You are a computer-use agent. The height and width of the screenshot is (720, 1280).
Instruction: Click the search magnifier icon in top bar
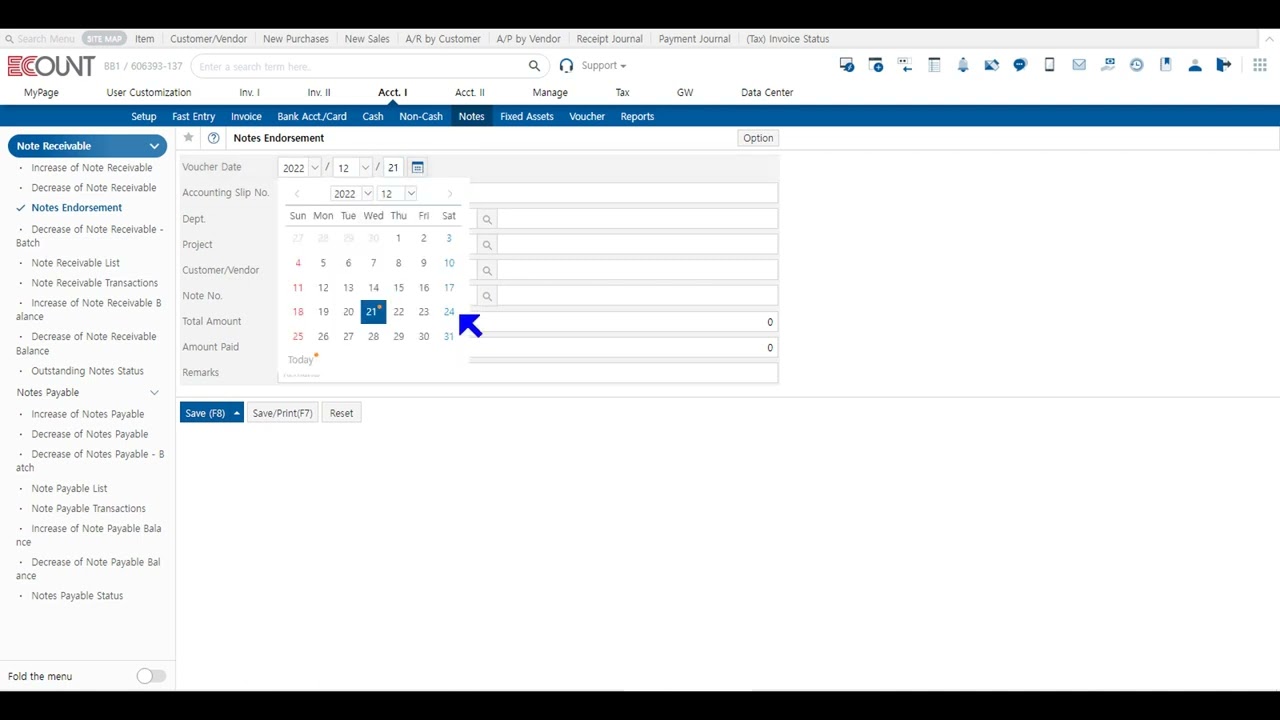[x=534, y=66]
